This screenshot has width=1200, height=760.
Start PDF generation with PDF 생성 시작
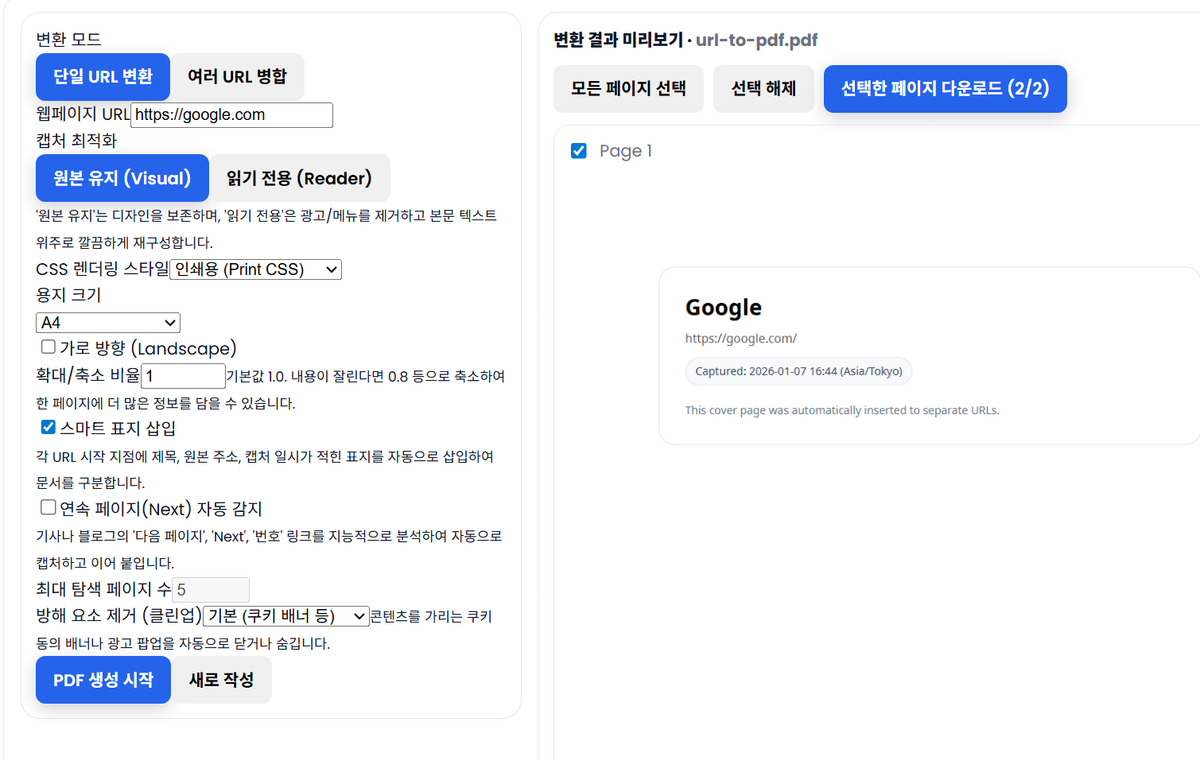[x=103, y=679]
